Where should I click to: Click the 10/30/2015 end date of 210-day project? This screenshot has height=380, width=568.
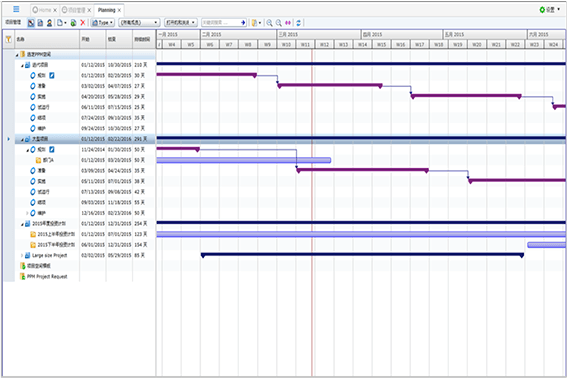click(x=119, y=65)
